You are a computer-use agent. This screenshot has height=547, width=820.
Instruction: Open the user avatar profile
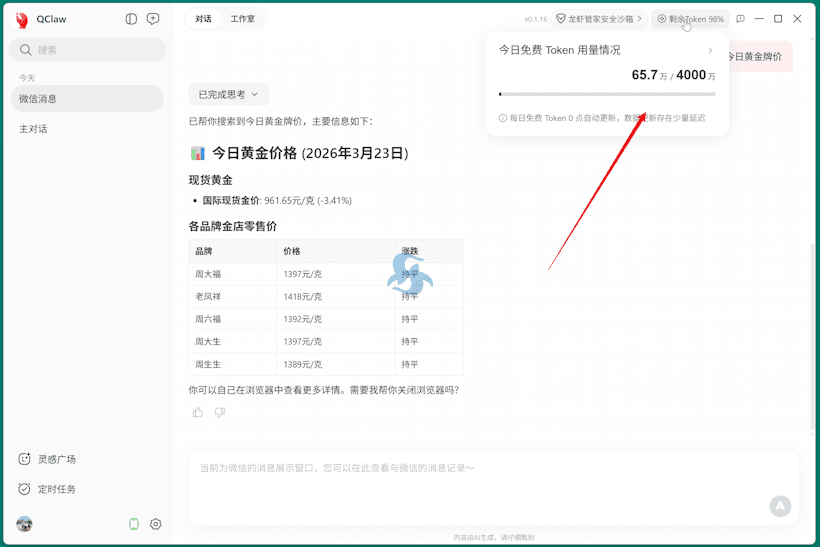(24, 523)
